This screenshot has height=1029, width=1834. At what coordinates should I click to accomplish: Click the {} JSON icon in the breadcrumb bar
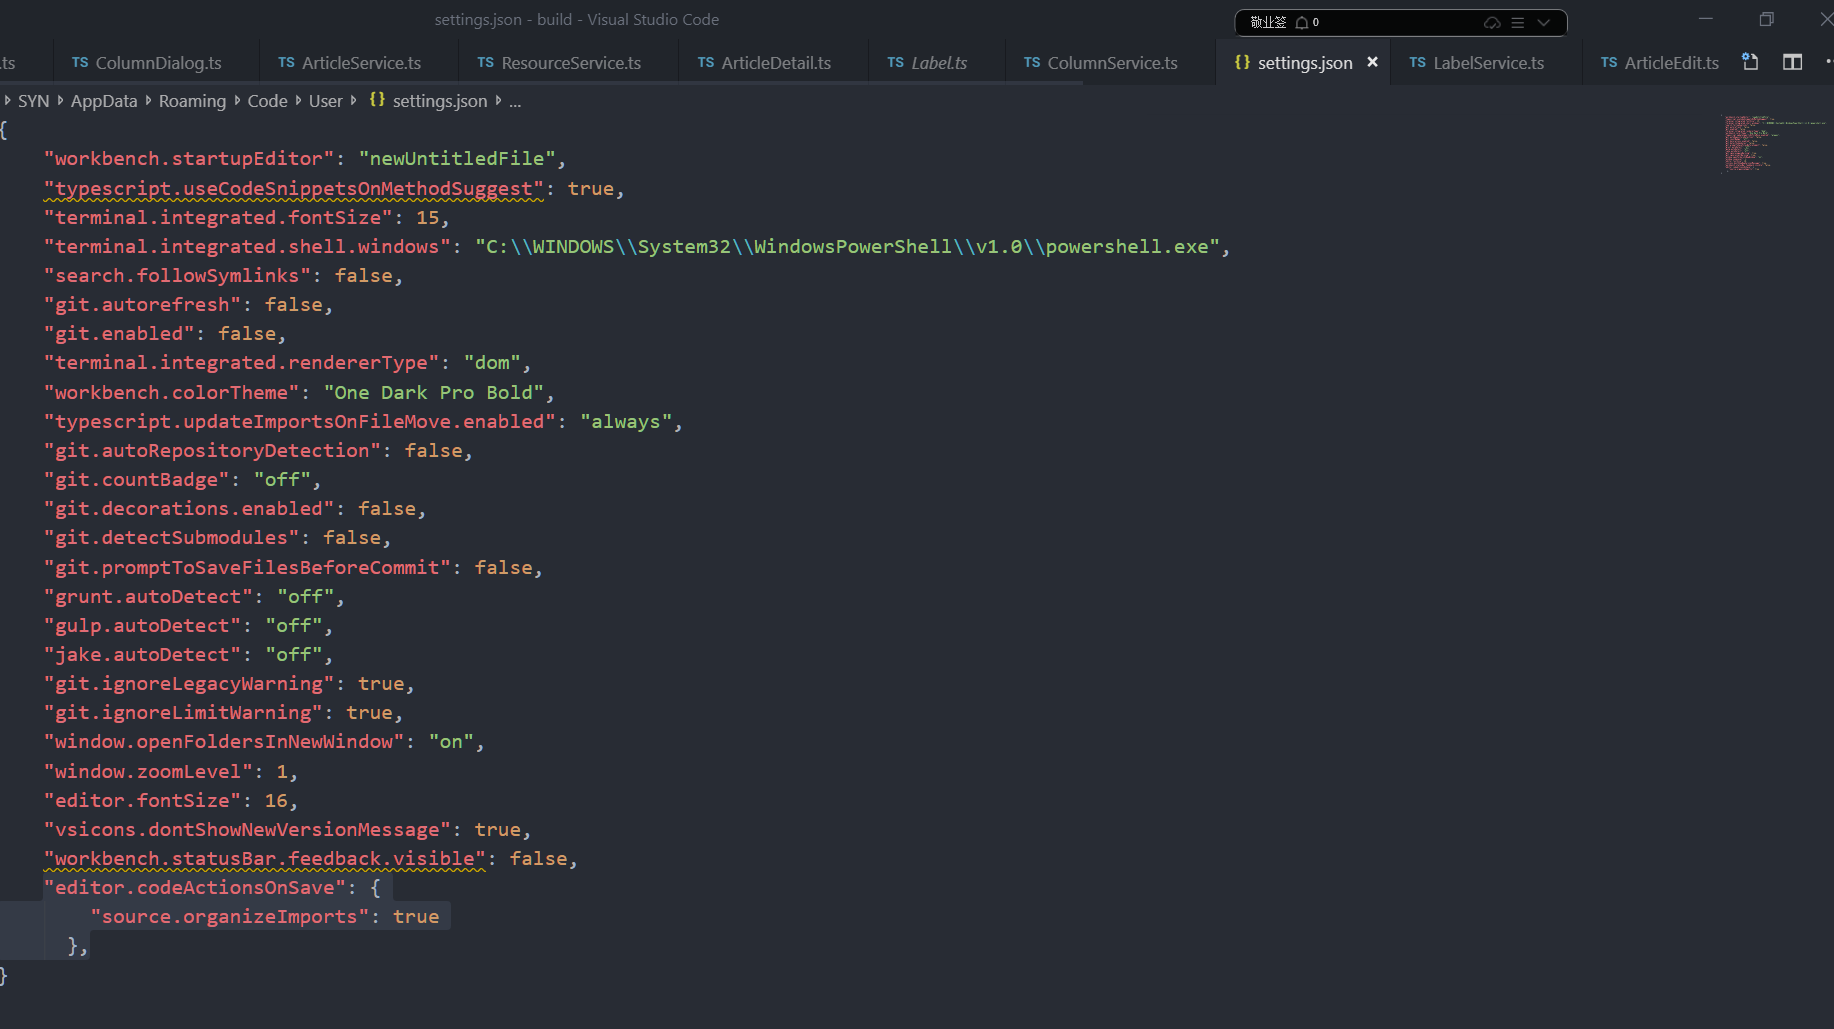coord(376,100)
